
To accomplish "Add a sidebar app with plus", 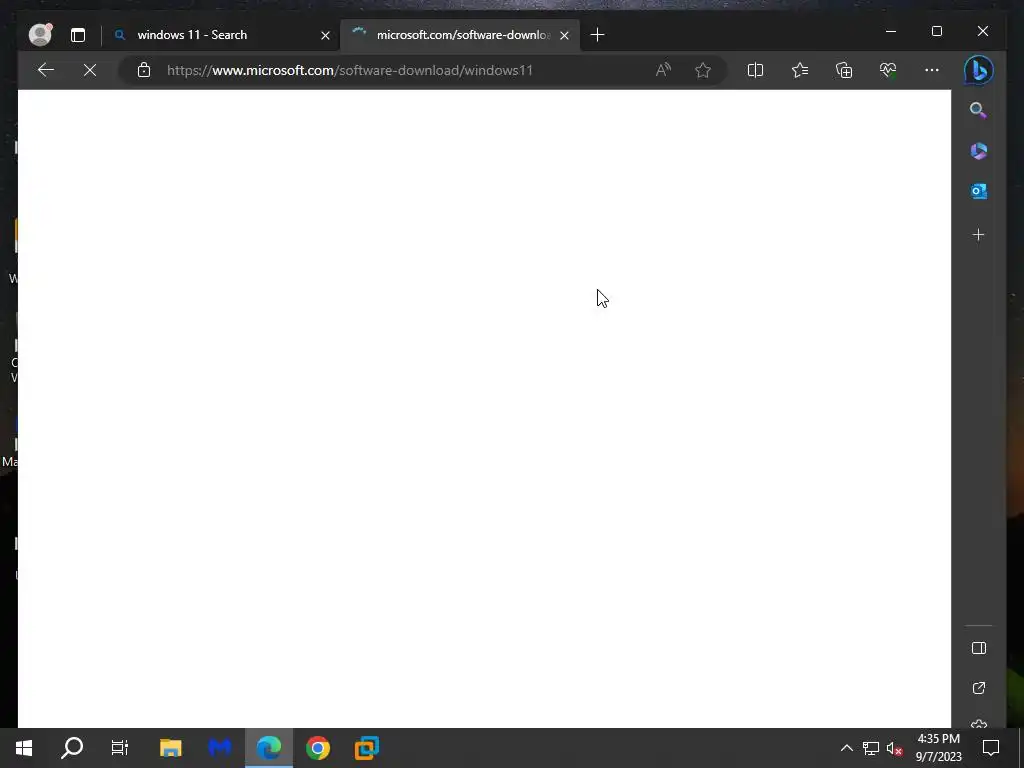I will [x=978, y=234].
